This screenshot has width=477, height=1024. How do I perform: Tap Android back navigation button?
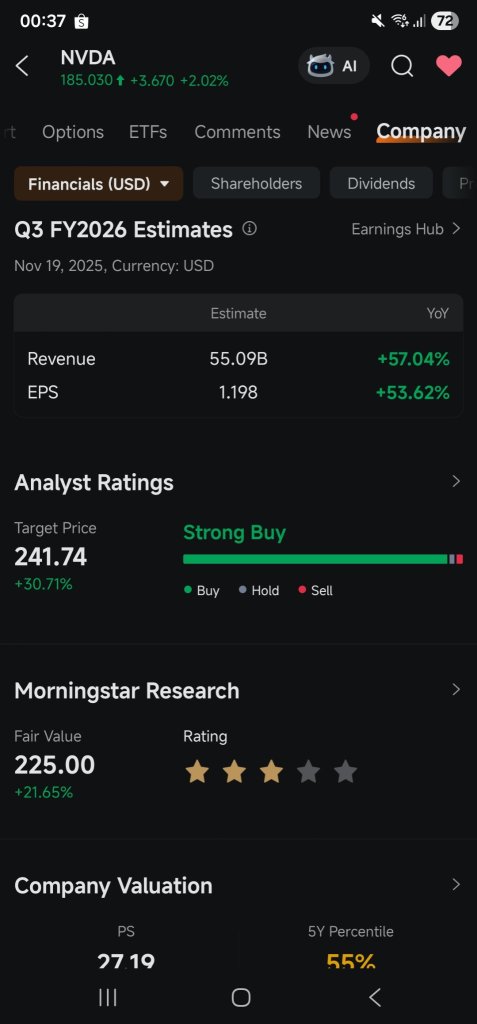coord(374,997)
